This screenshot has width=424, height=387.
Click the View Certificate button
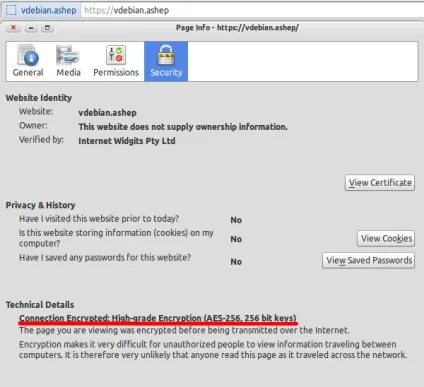[380, 183]
